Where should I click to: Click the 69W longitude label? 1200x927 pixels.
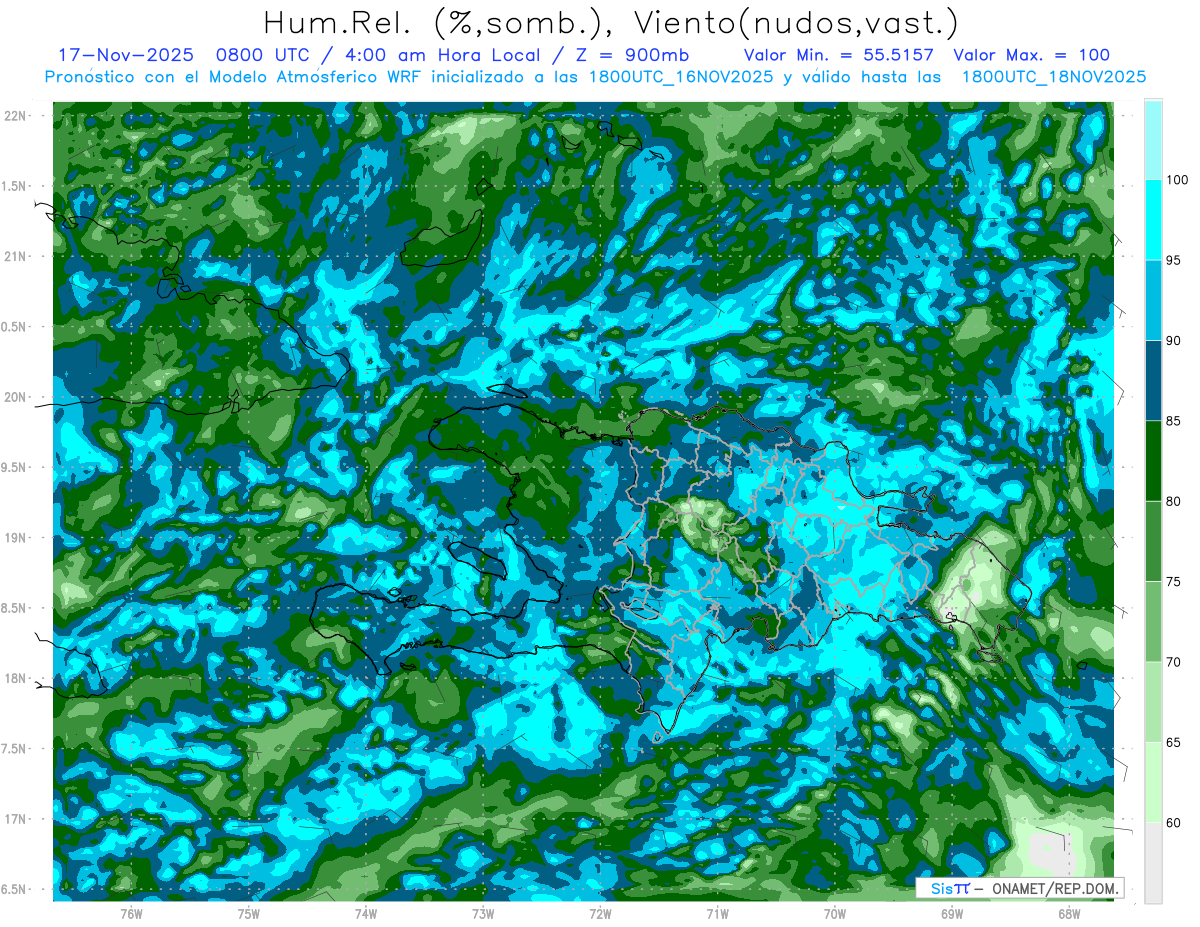(x=952, y=914)
